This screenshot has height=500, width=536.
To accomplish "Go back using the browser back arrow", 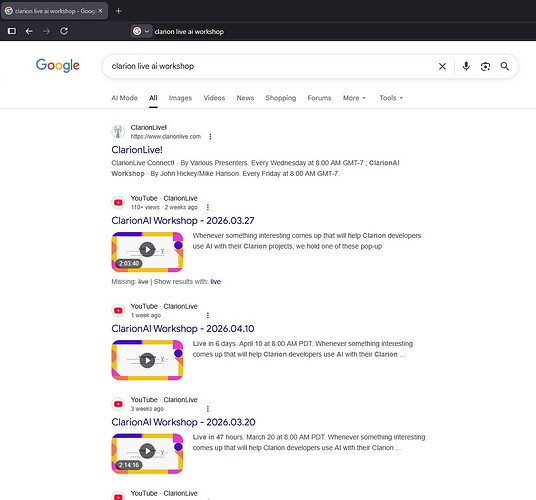I will click(29, 31).
